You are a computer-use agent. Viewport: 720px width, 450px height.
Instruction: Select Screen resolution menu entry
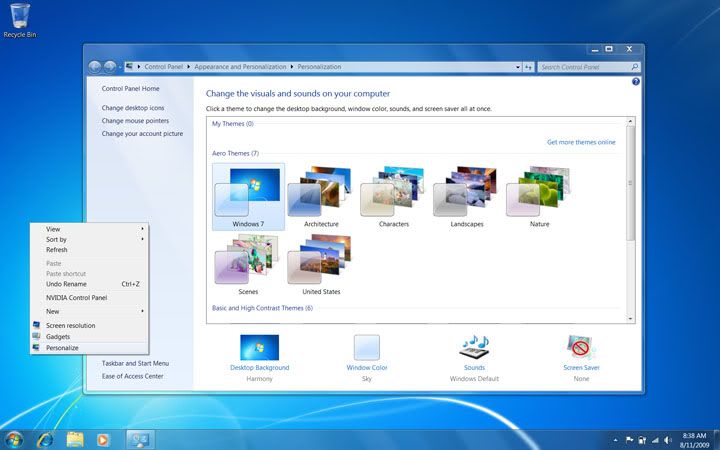tap(90, 325)
